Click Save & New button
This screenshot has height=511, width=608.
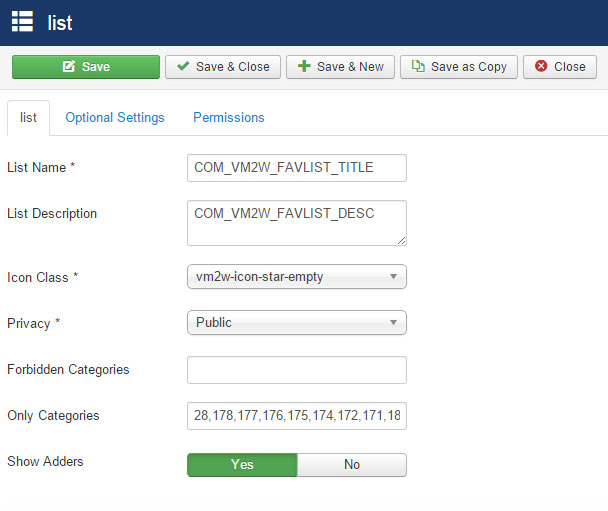pyautogui.click(x=340, y=67)
